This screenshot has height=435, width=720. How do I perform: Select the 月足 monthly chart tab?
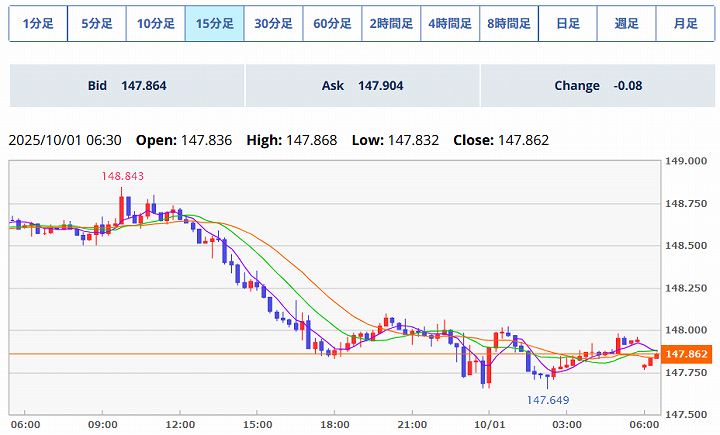pos(685,24)
